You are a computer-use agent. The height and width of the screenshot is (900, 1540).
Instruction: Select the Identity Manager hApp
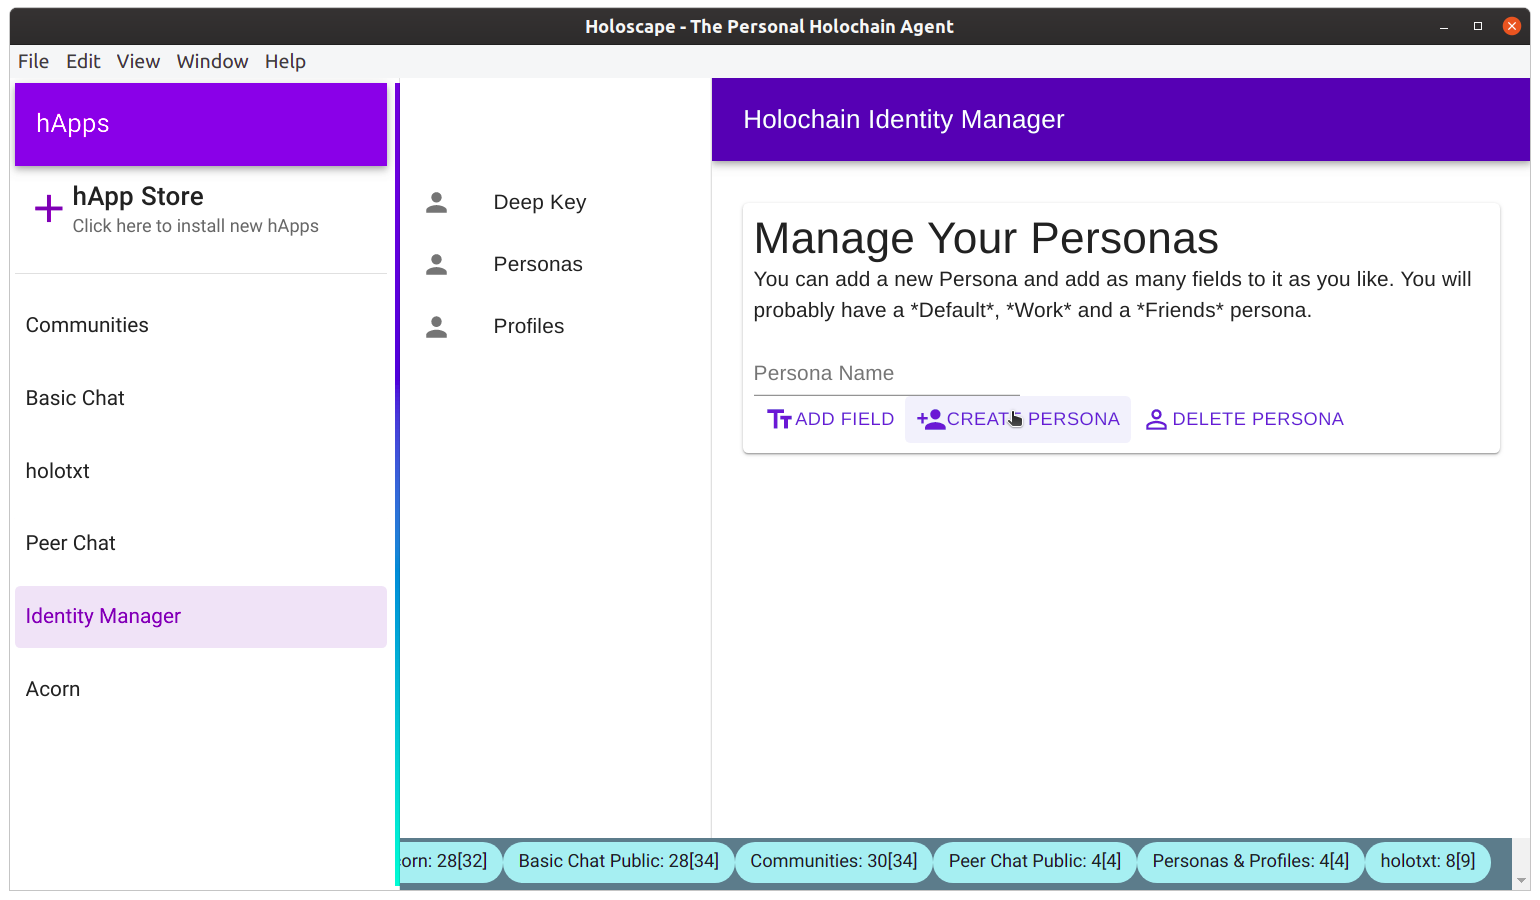pos(201,616)
